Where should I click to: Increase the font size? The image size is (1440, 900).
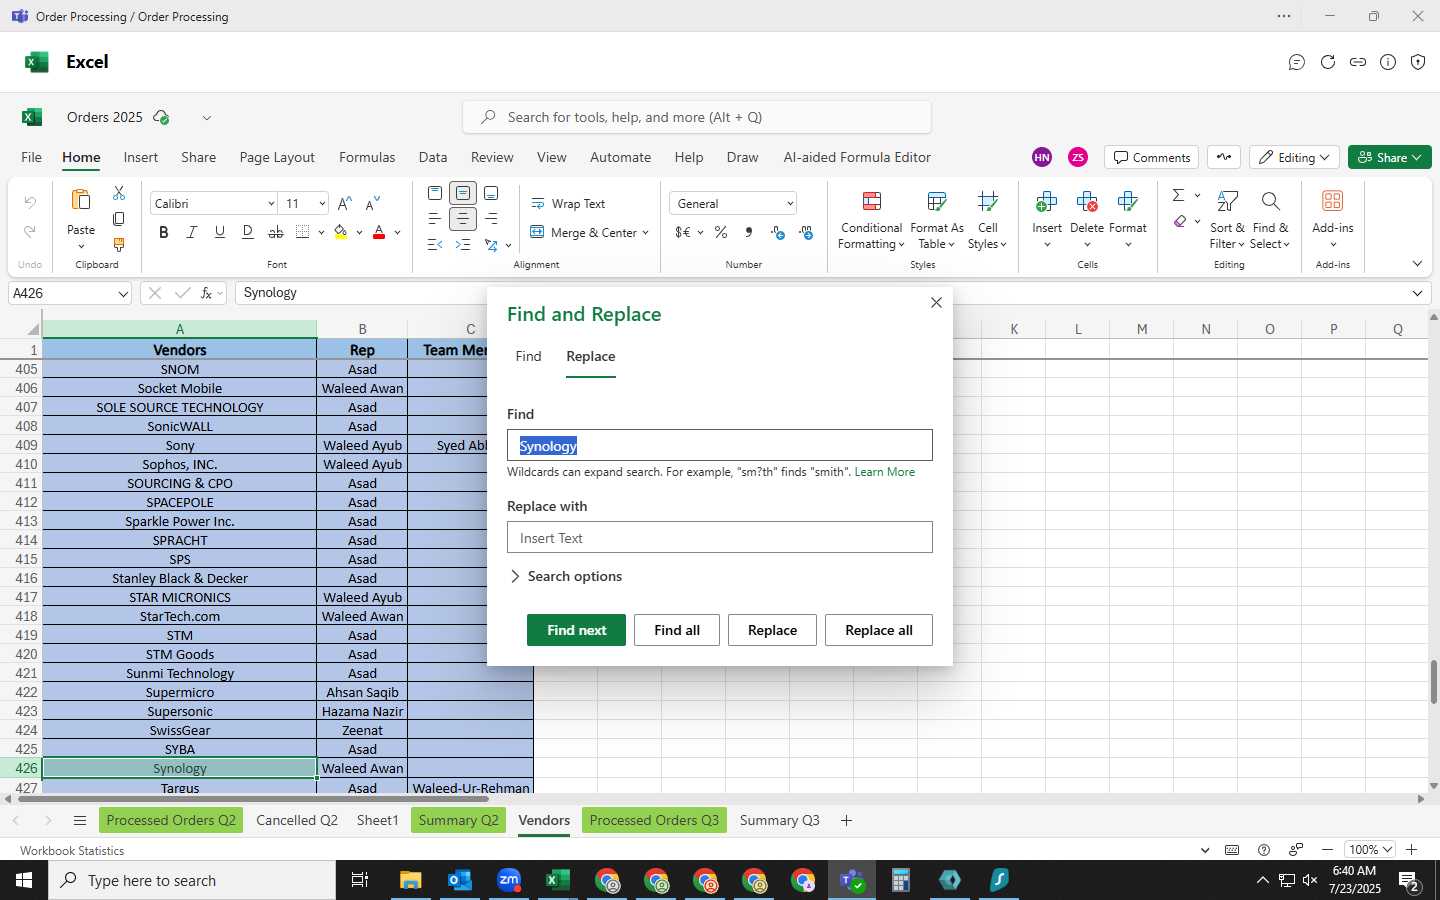(x=344, y=203)
